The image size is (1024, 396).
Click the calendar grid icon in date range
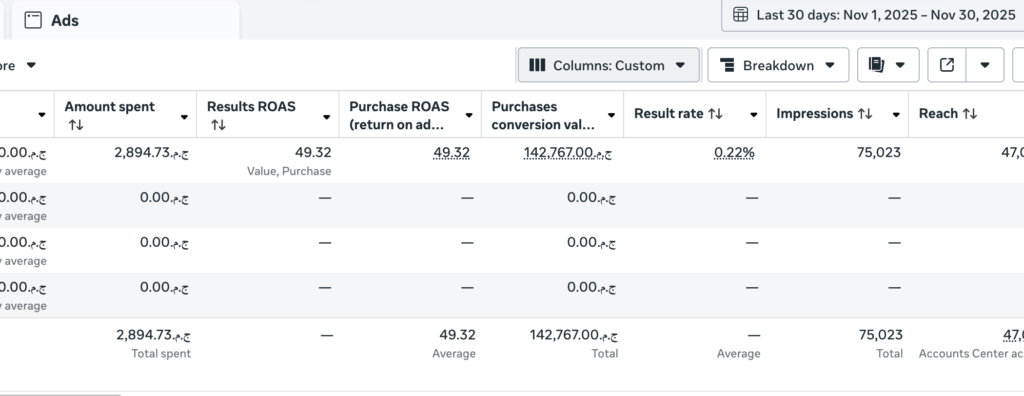click(740, 15)
